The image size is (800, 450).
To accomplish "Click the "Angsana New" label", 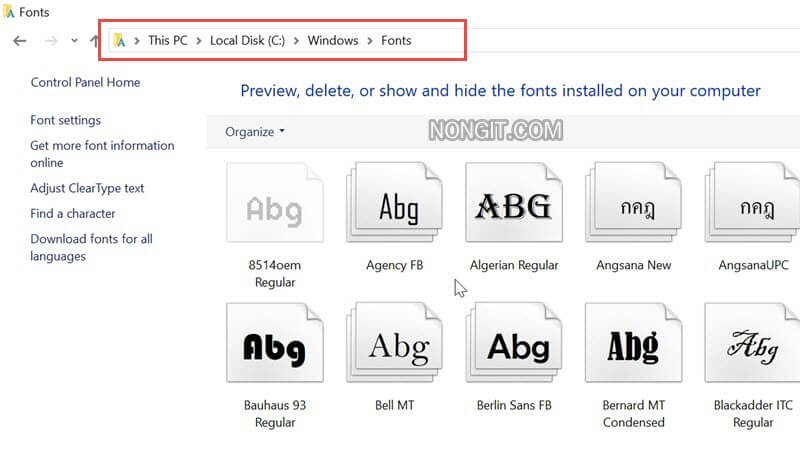I will click(x=634, y=265).
